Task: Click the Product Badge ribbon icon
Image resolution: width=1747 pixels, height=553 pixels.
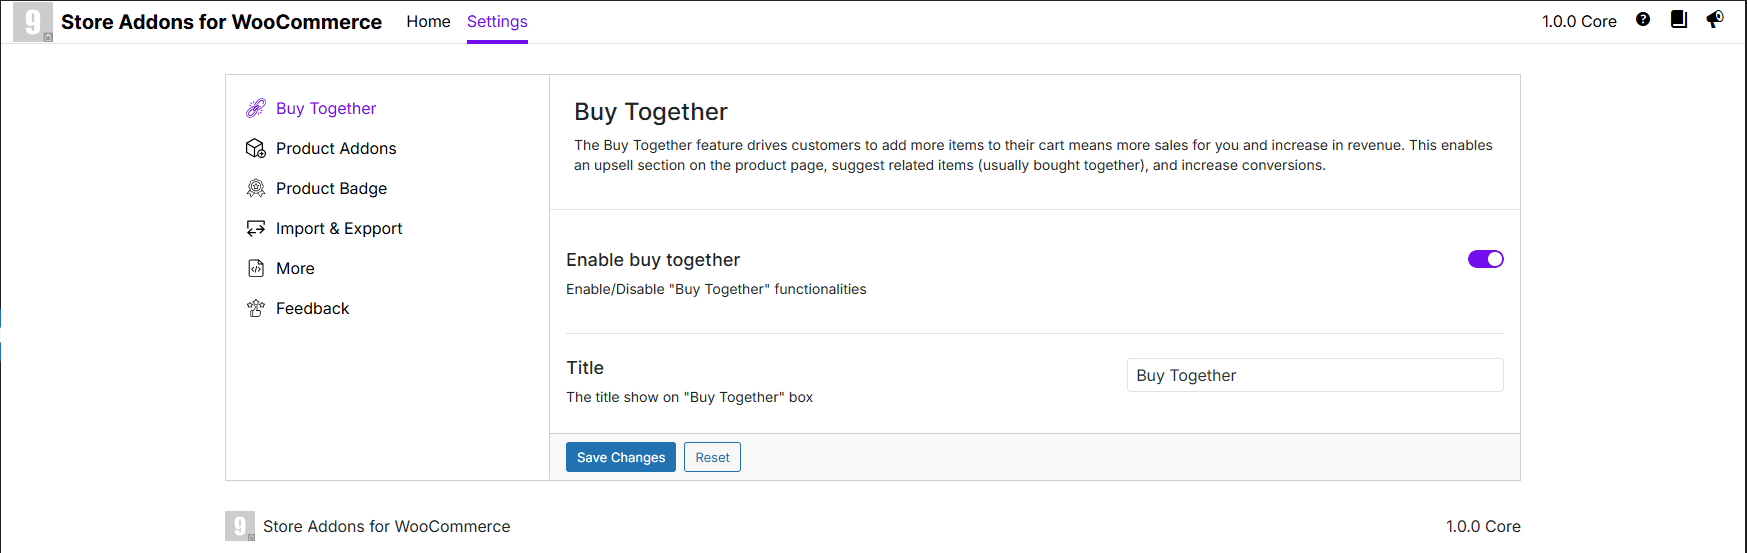Action: [256, 188]
